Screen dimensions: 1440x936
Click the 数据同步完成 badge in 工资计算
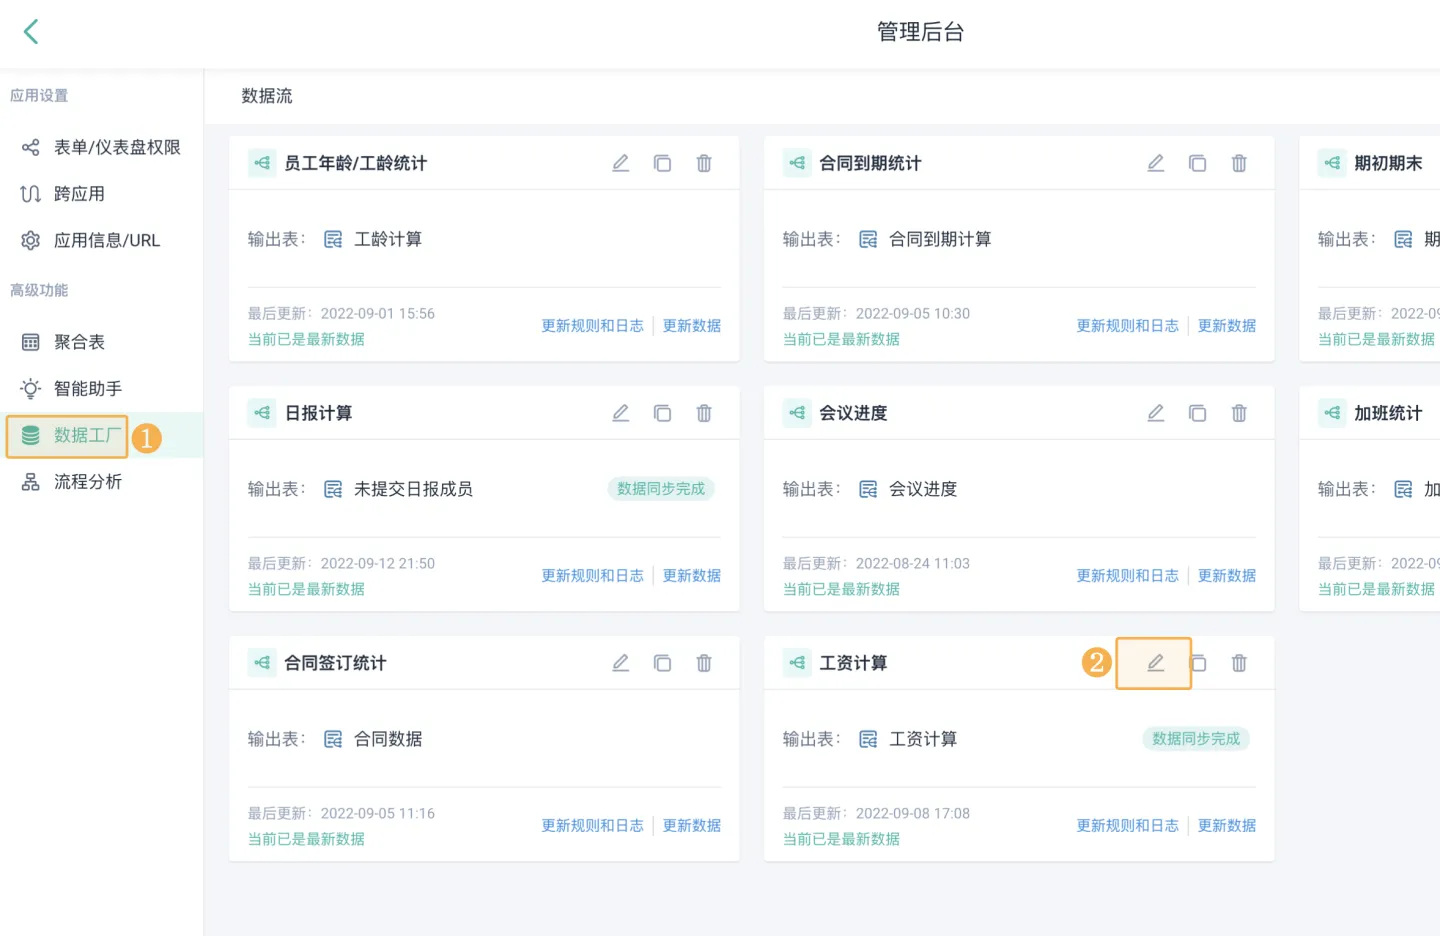tap(1196, 739)
